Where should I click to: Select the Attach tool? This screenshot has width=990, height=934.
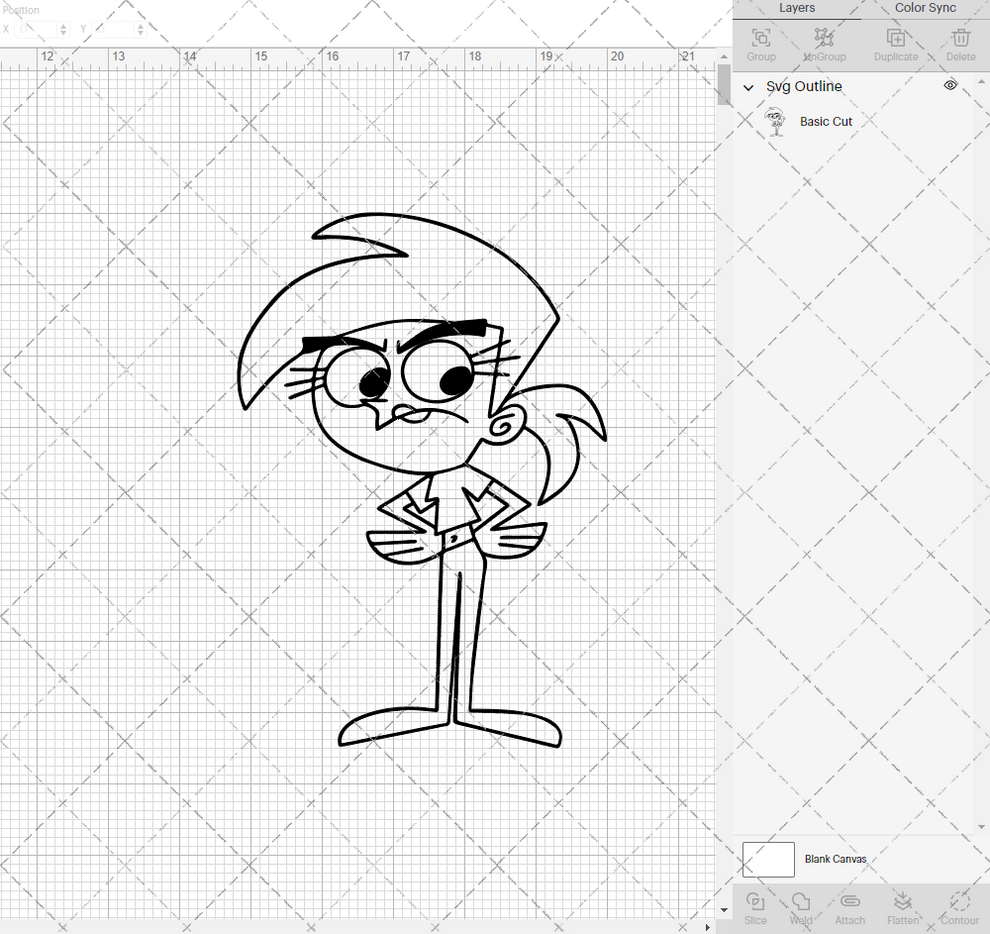point(850,905)
